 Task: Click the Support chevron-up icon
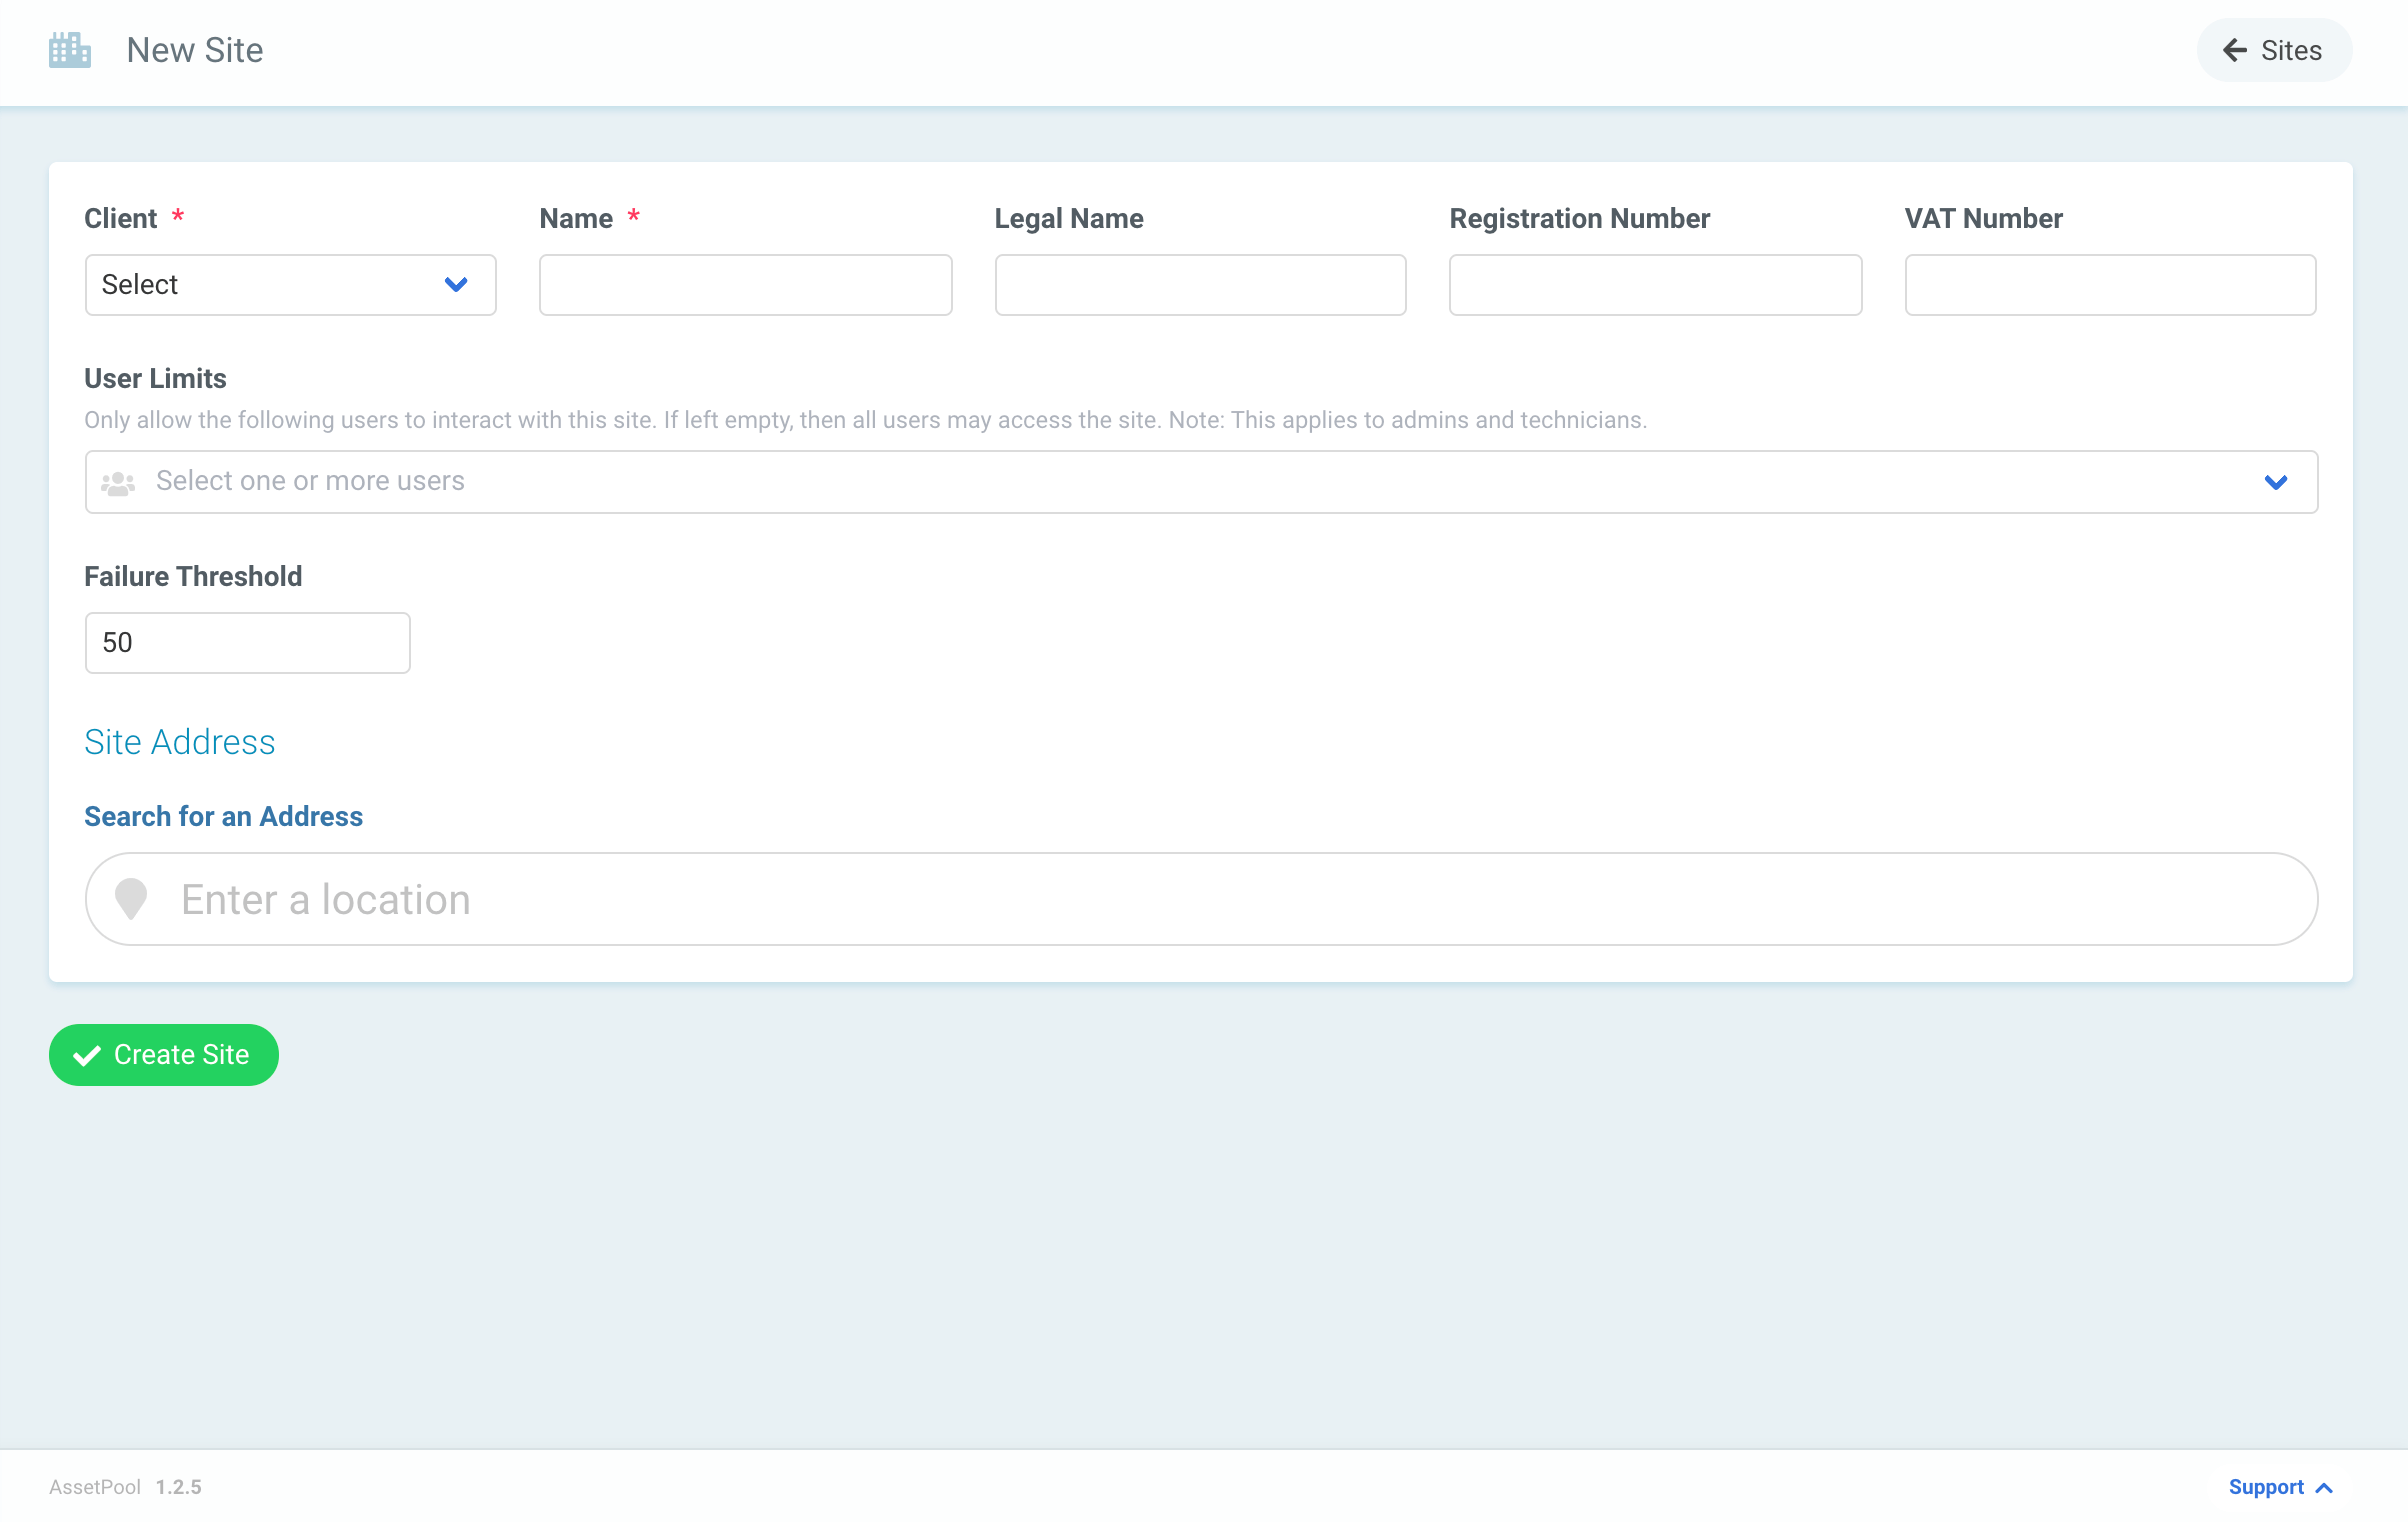click(2325, 1488)
